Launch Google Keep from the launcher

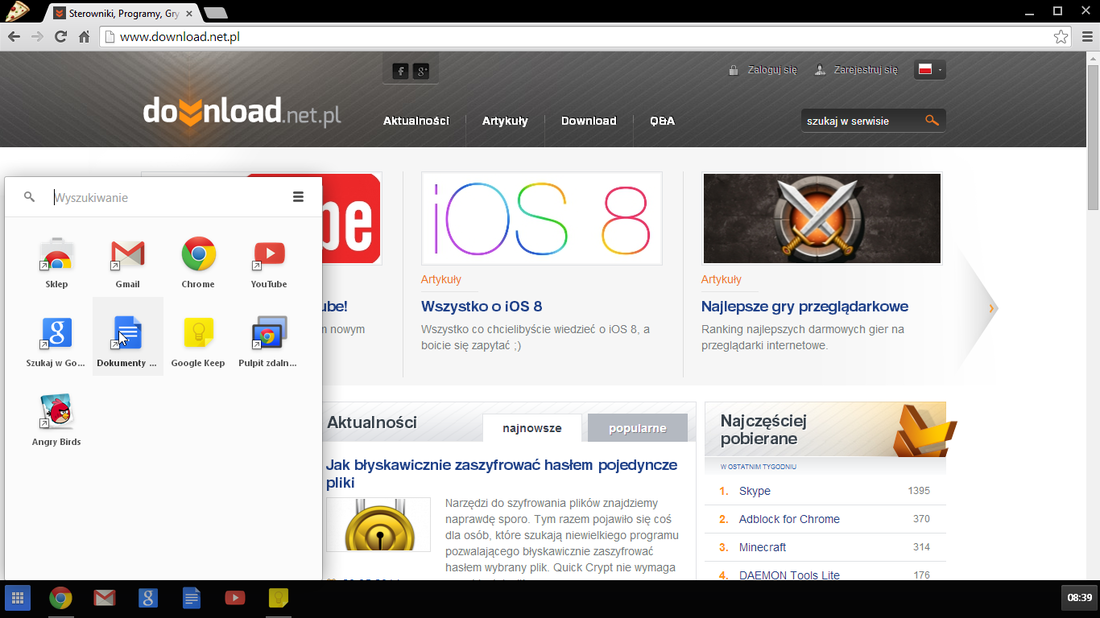click(x=198, y=342)
